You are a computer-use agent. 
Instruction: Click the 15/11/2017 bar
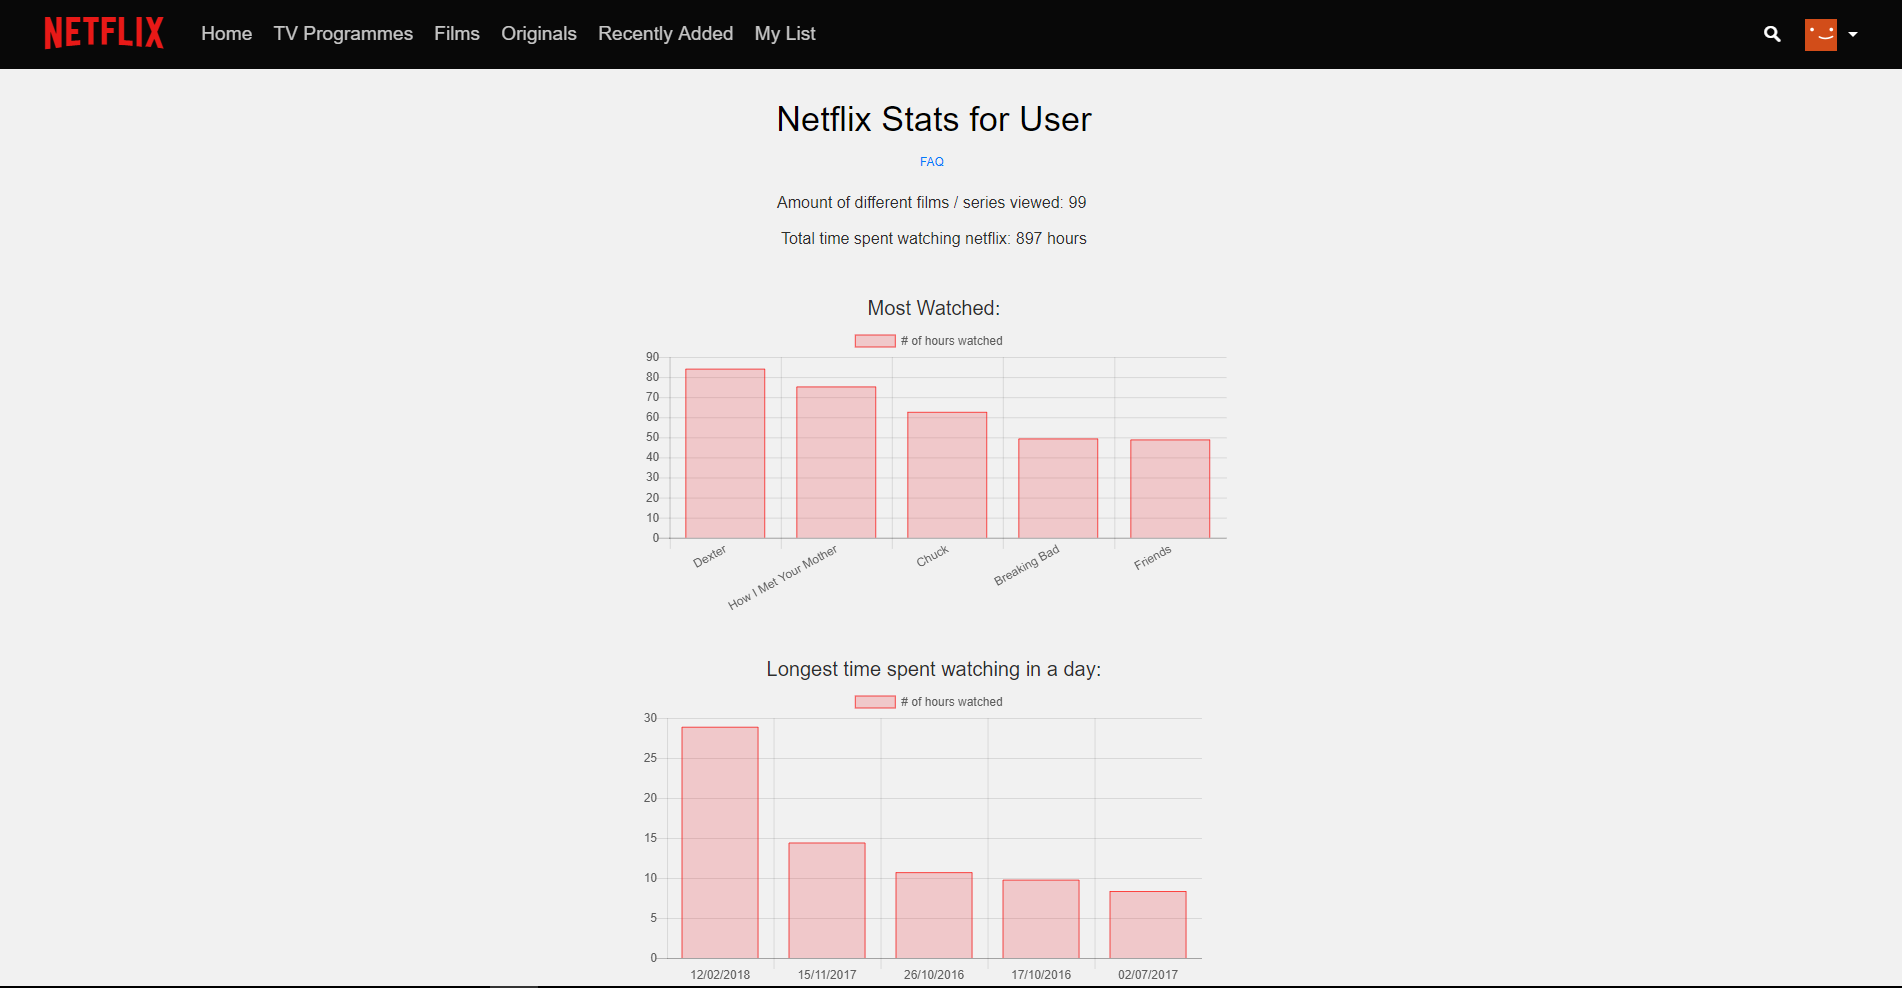[x=827, y=900]
